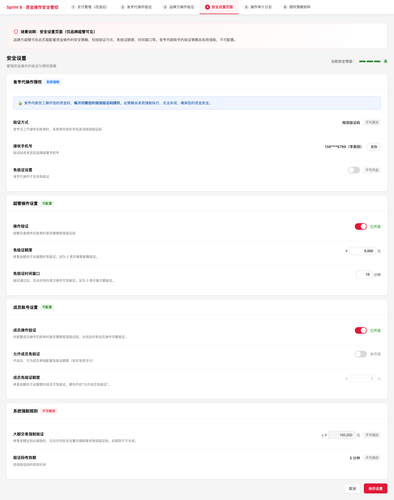
Task: Click the blue tag beside 食亨代操作授权
Action: (x=53, y=82)
